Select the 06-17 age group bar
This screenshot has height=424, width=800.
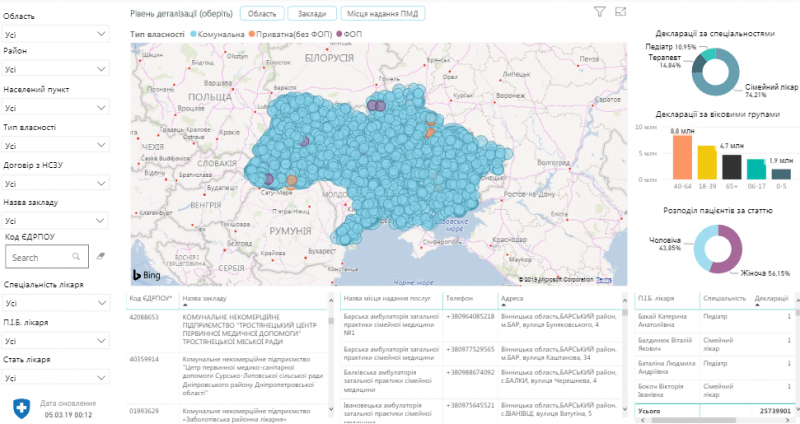pyautogui.click(x=756, y=169)
